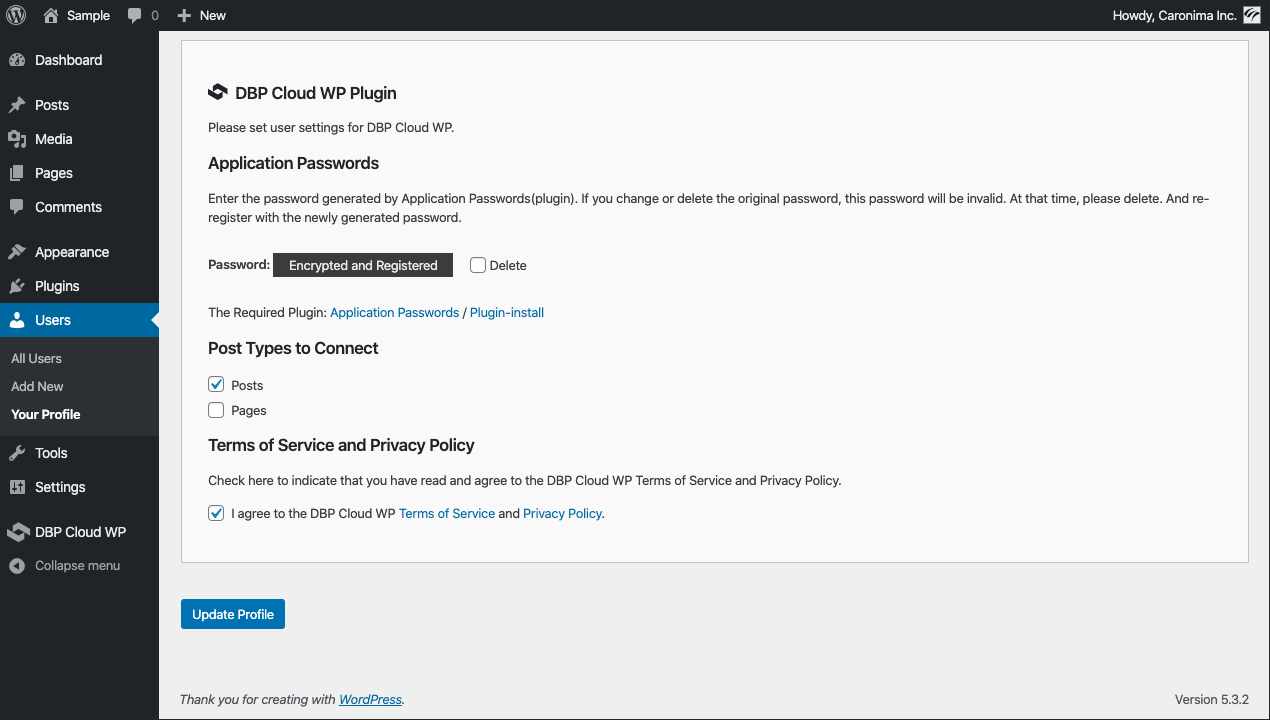
Task: Open the Privacy Policy link
Action: pos(562,513)
